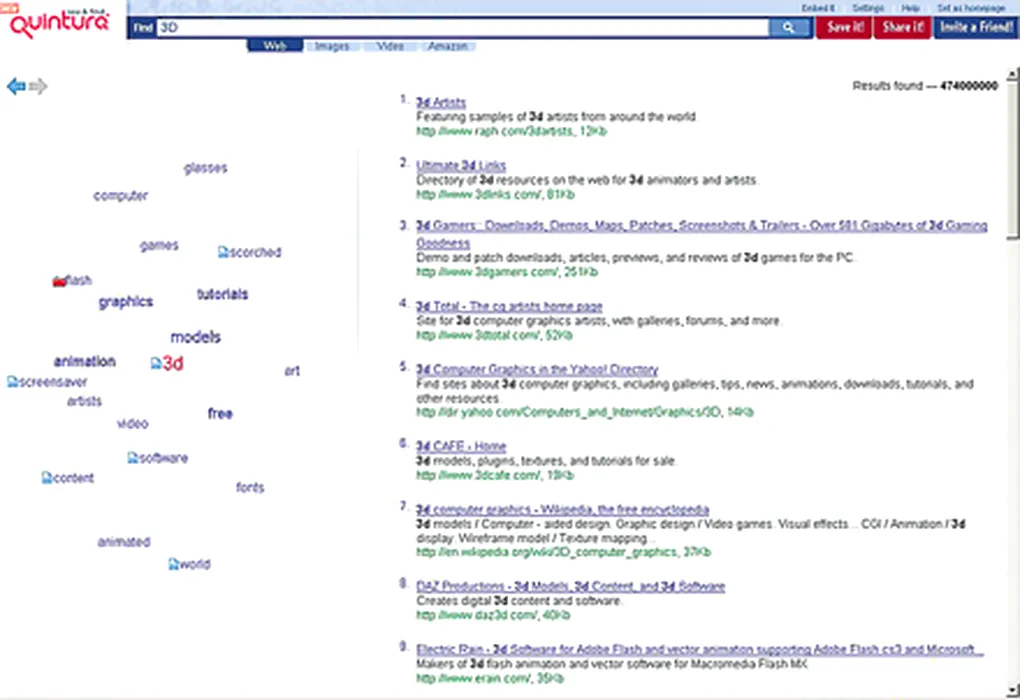Screen dimensions: 1020x700
Task: Click the tutorials cloud tag
Action: [x=222, y=294]
